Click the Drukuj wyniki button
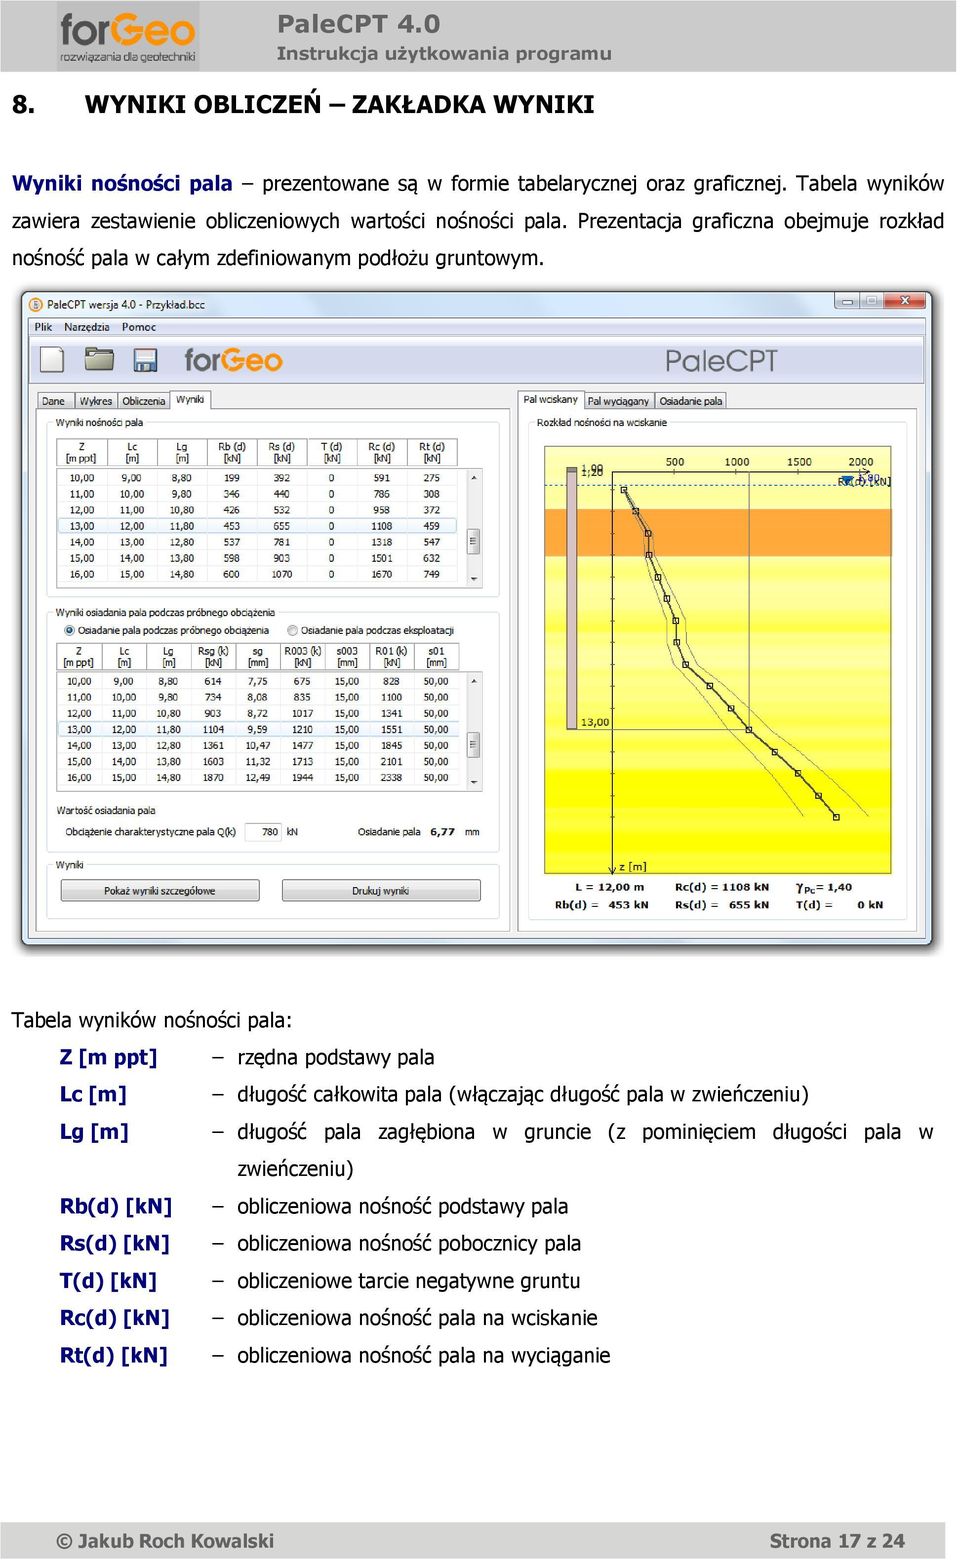Screen dimensions: 960x1560 coord(381,891)
